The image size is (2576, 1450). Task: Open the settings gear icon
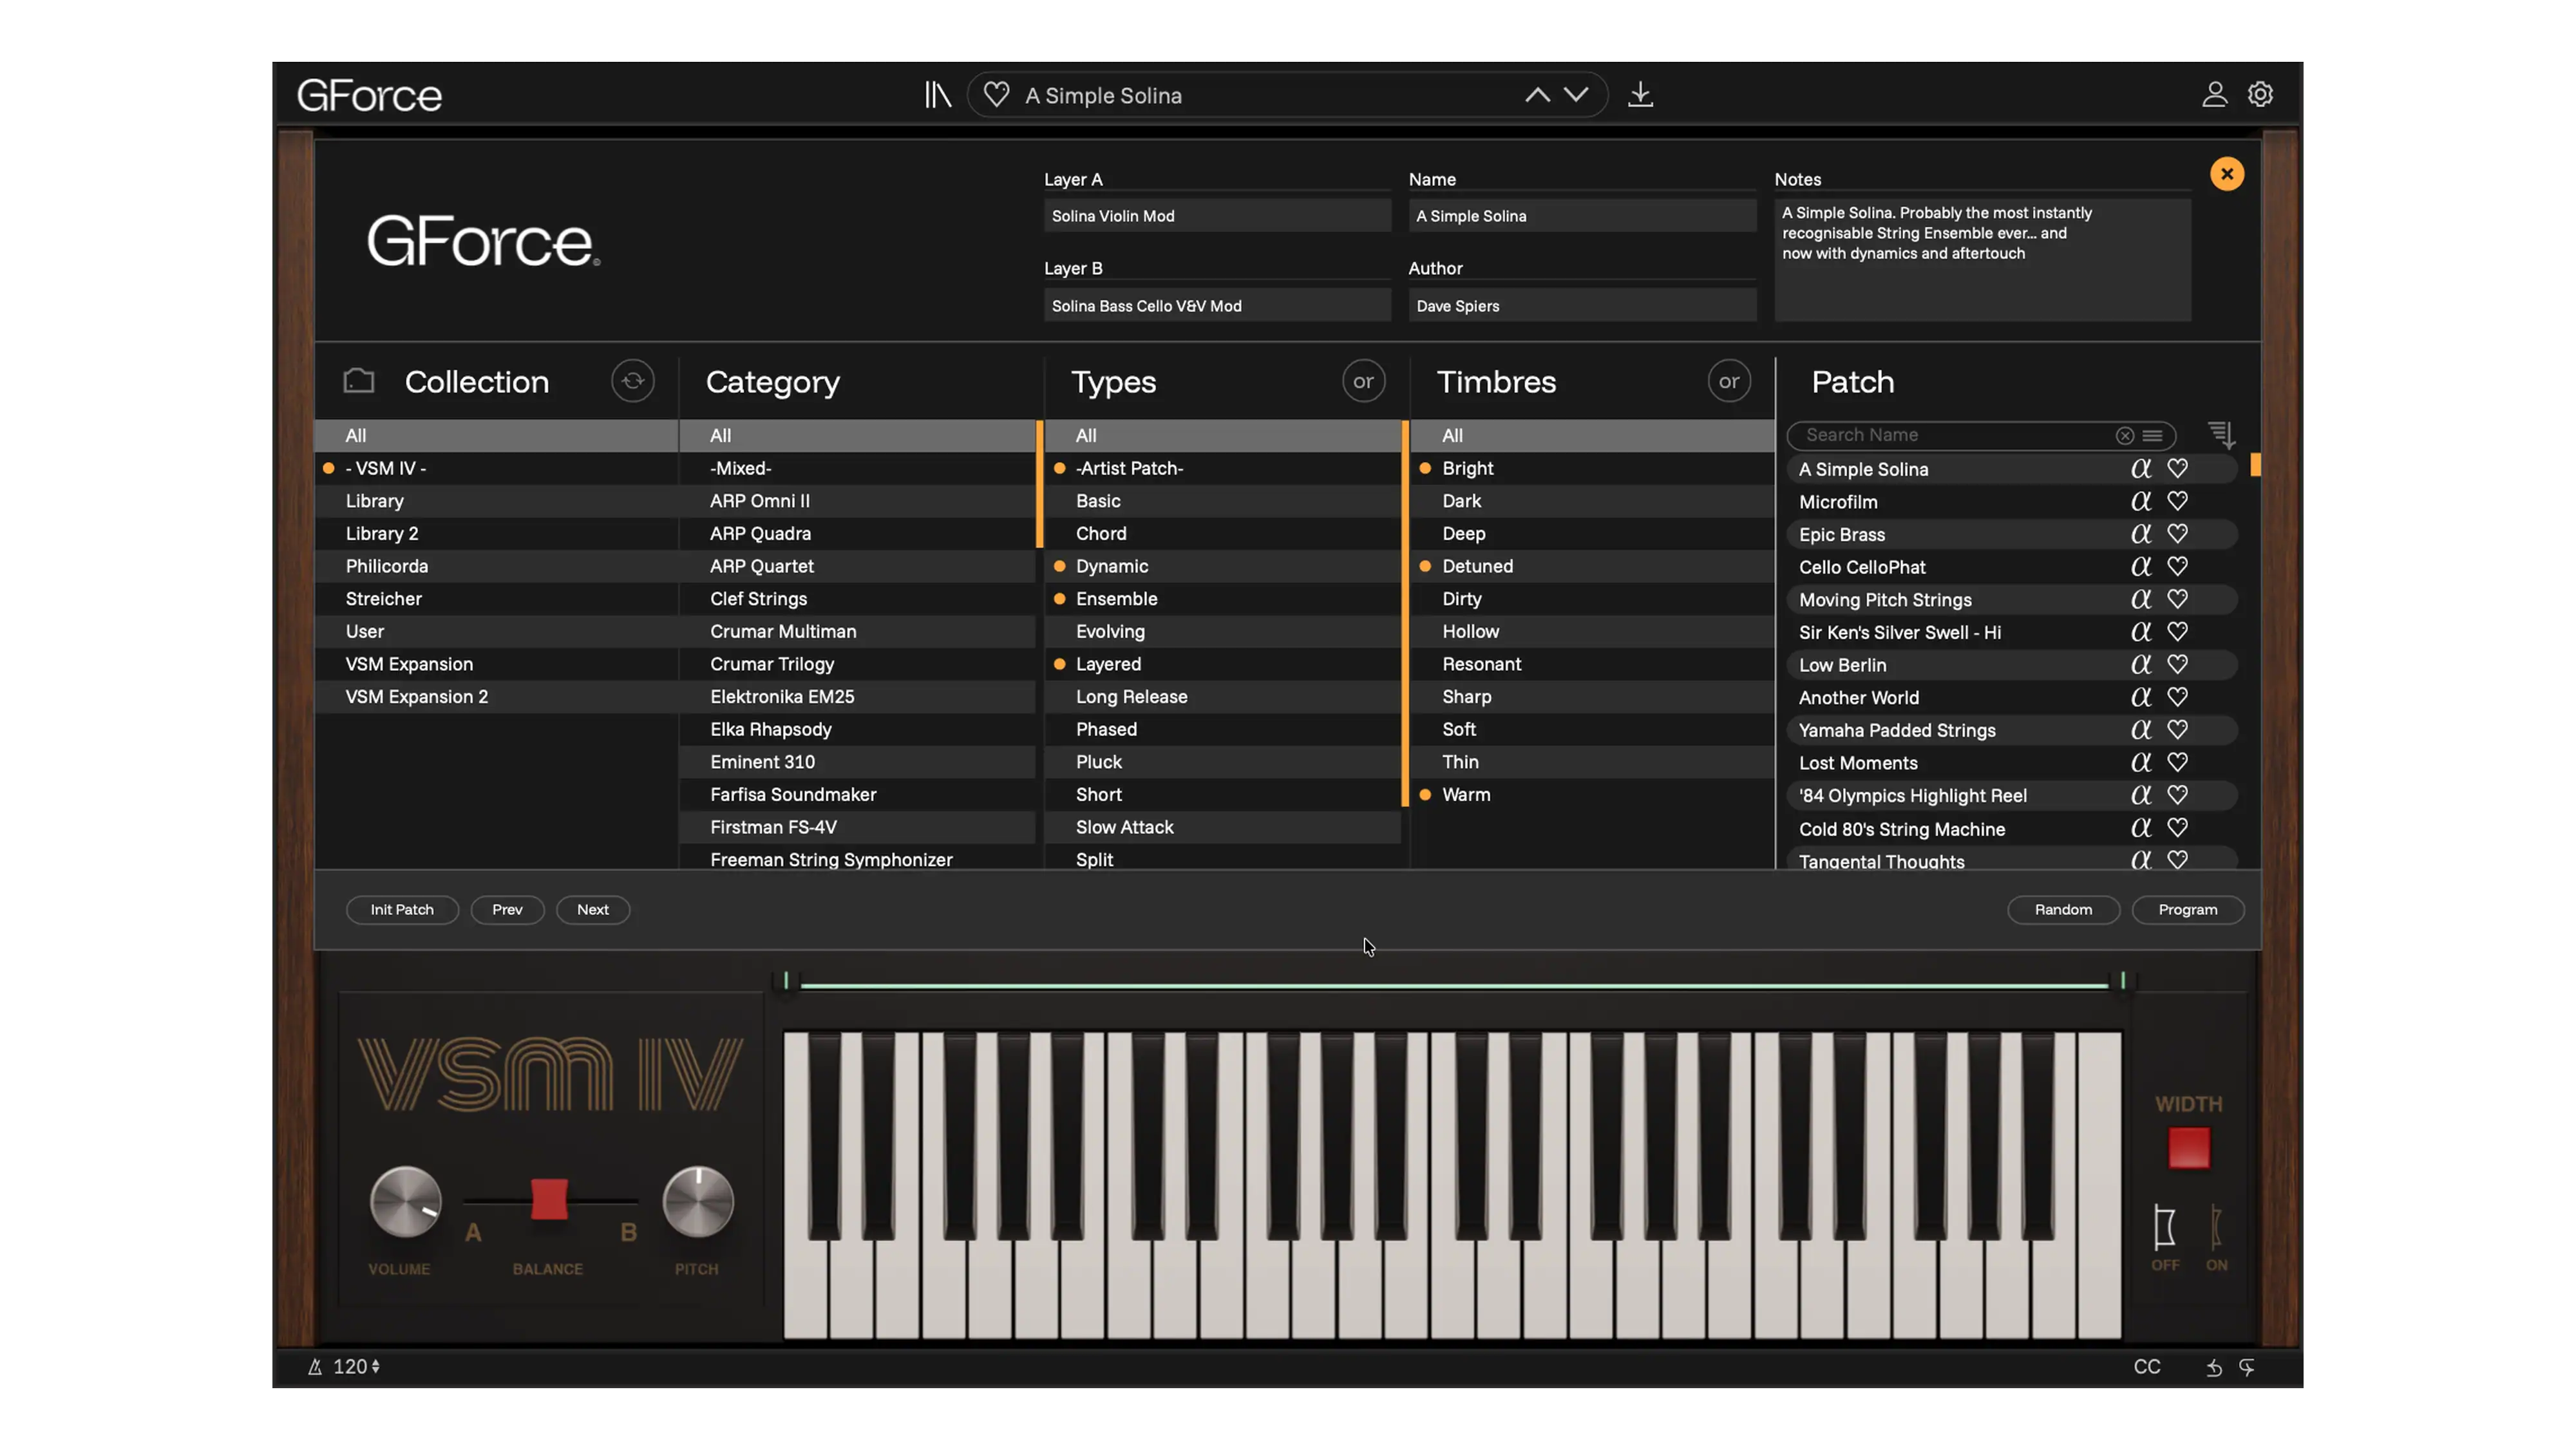tap(2260, 94)
